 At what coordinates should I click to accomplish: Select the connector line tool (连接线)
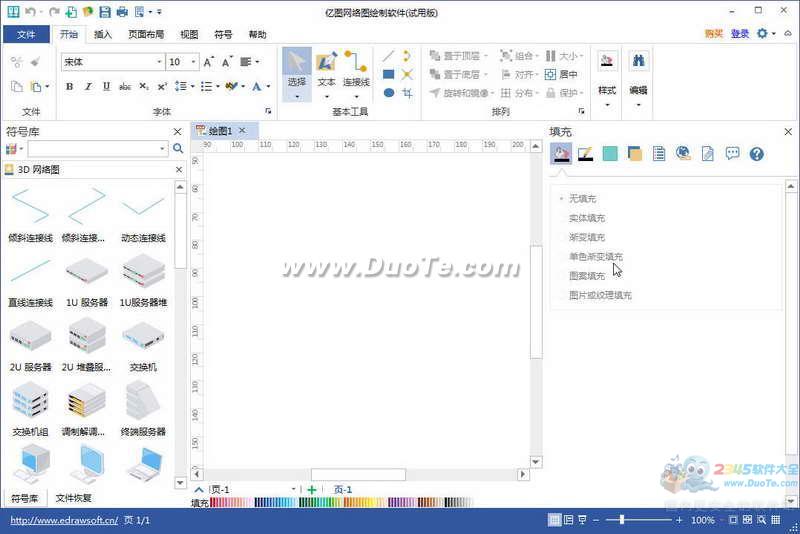(356, 70)
